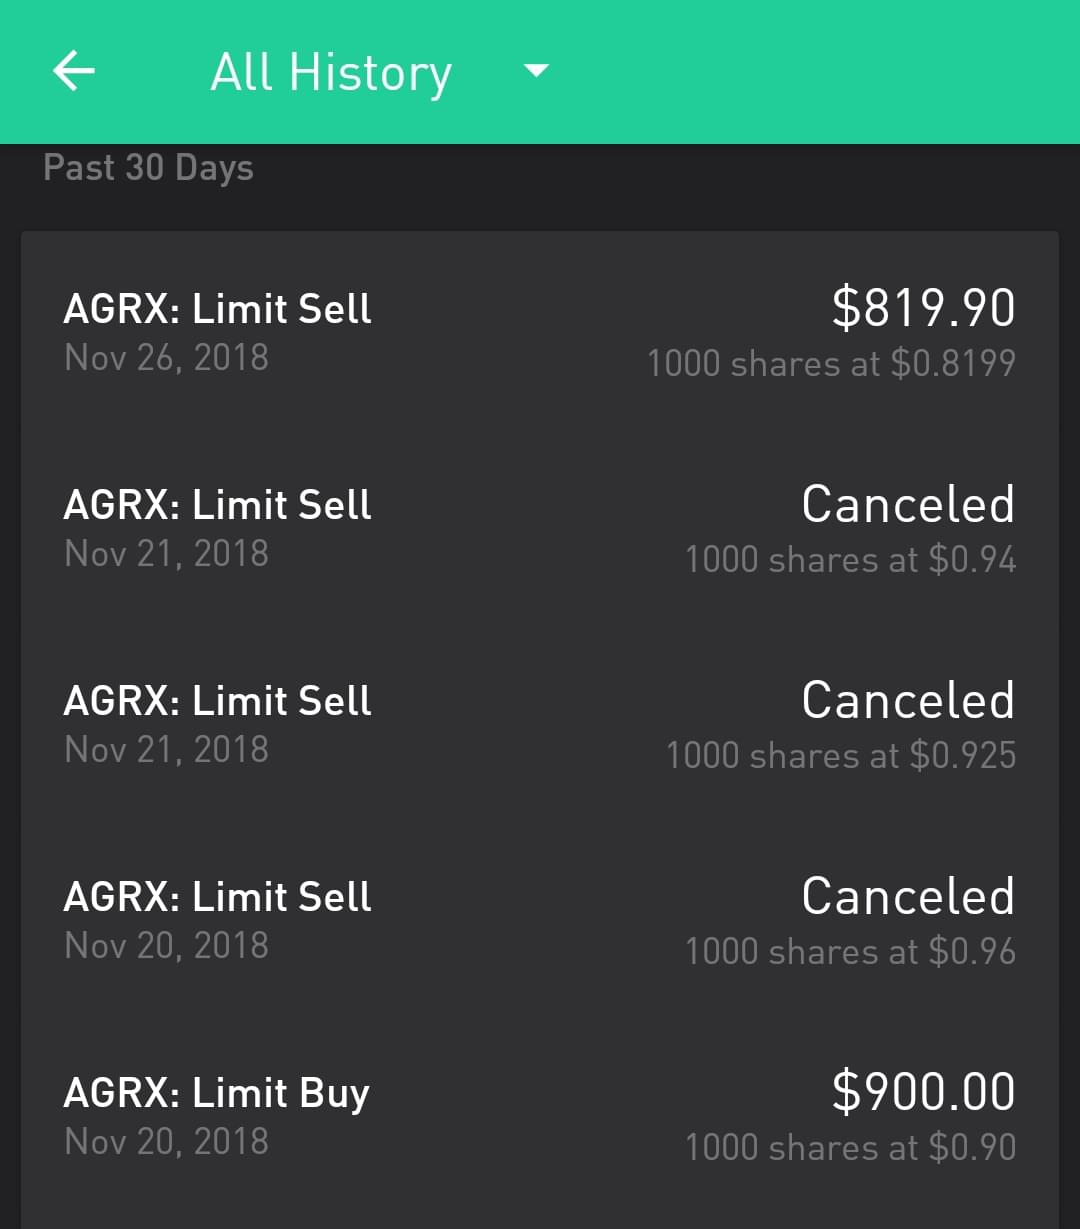Select the 1000 shares at $0.90 text
Screen dimensions: 1080x1229
pyautogui.click(x=850, y=1147)
